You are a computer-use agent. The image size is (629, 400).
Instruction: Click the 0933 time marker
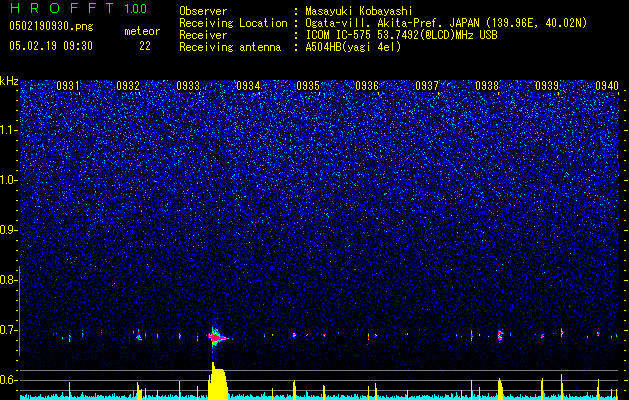tap(188, 86)
